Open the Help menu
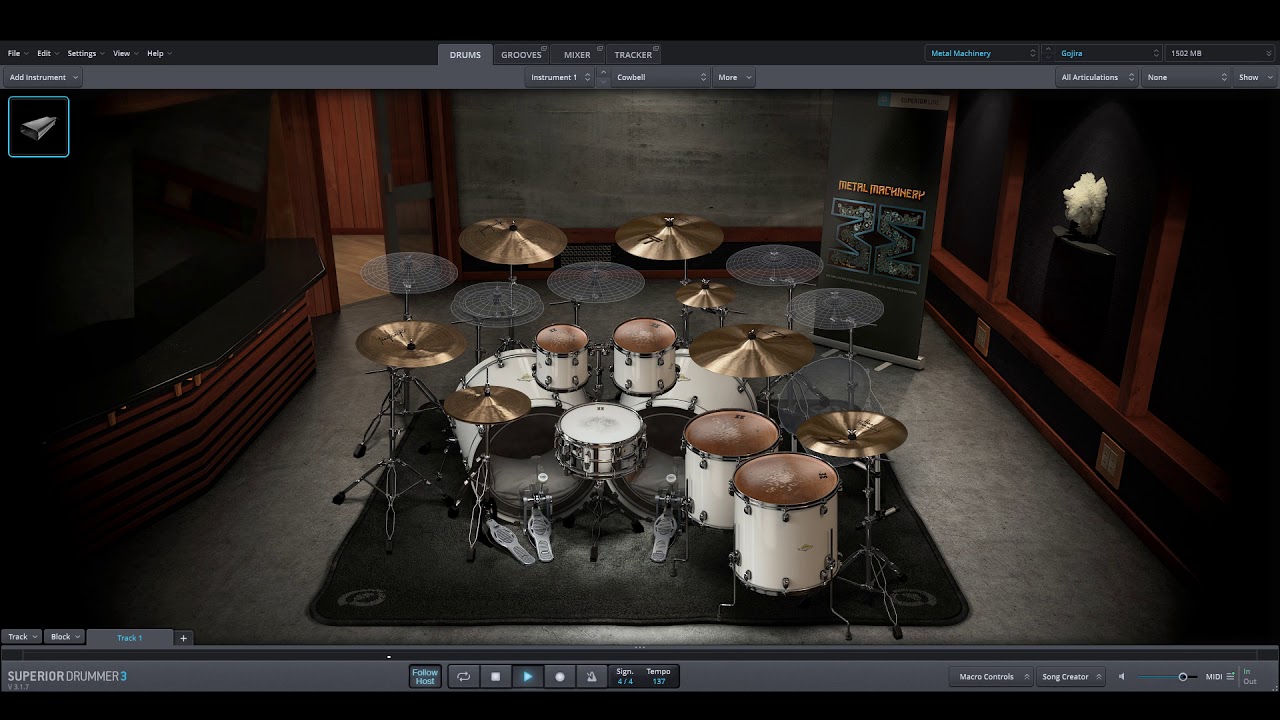Image resolution: width=1280 pixels, height=720 pixels. (159, 53)
